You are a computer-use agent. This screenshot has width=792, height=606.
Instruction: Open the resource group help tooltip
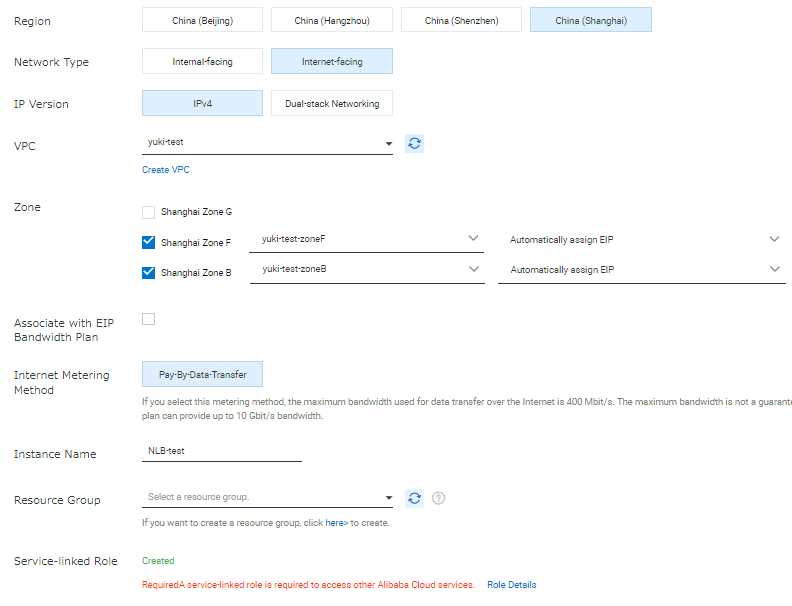[438, 498]
